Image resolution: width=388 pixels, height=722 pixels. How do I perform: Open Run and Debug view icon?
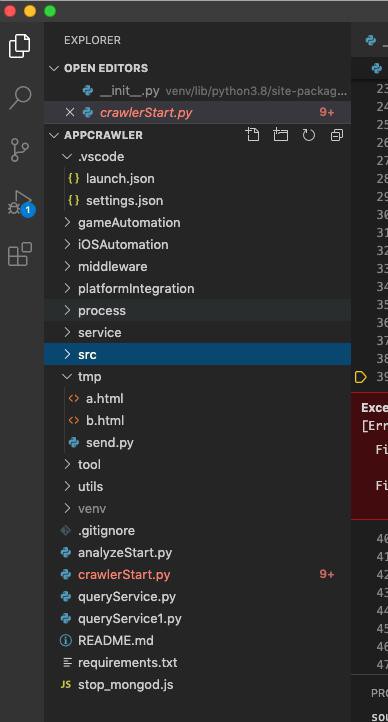[21, 204]
